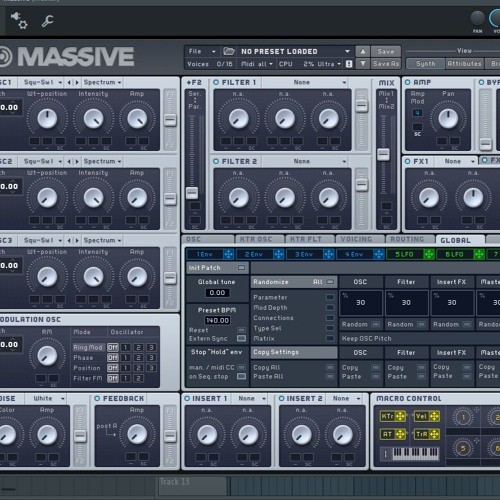Switch to the ROUTING tab
Image resolution: width=500 pixels, height=500 pixels.
pos(409,239)
